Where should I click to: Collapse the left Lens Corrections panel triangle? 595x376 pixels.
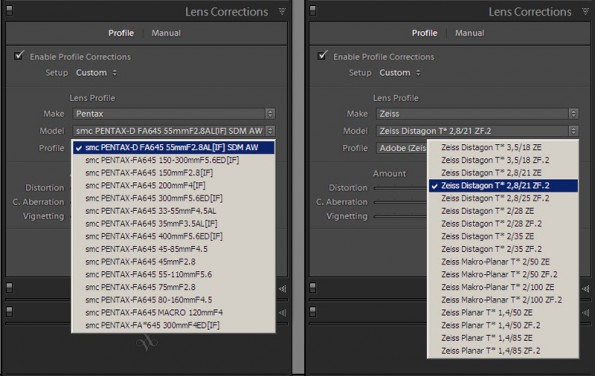click(x=282, y=11)
